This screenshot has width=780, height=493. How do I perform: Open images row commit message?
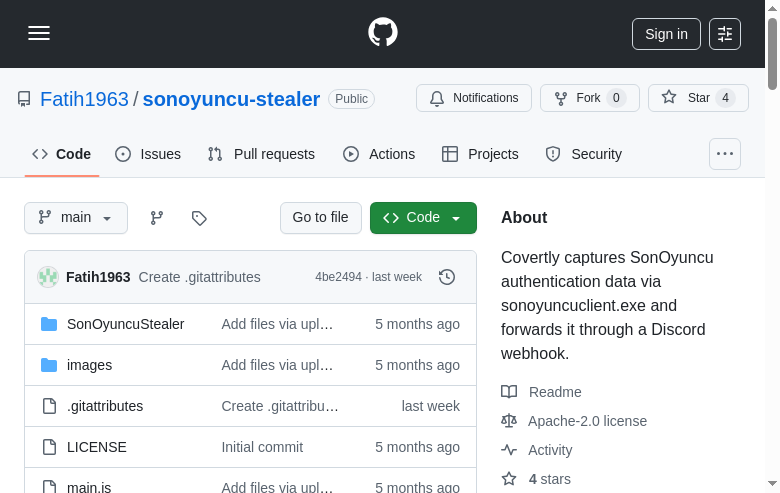click(277, 365)
